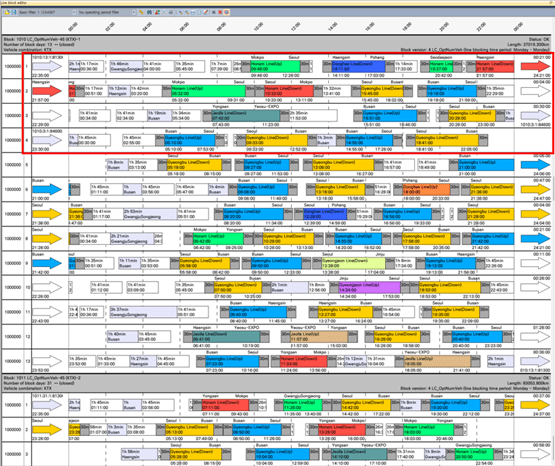The height and width of the screenshot is (466, 555).
Task: Select row number 7 in block 1010
Action: tap(27, 214)
